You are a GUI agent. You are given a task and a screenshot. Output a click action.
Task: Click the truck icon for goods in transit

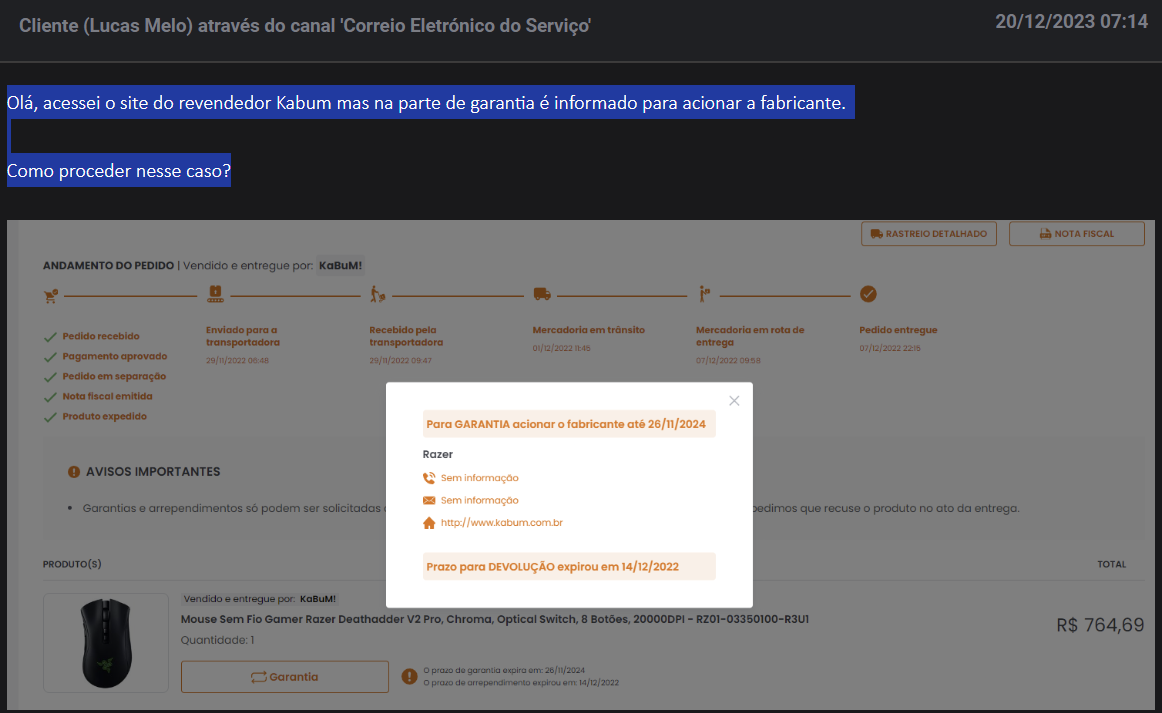point(542,294)
